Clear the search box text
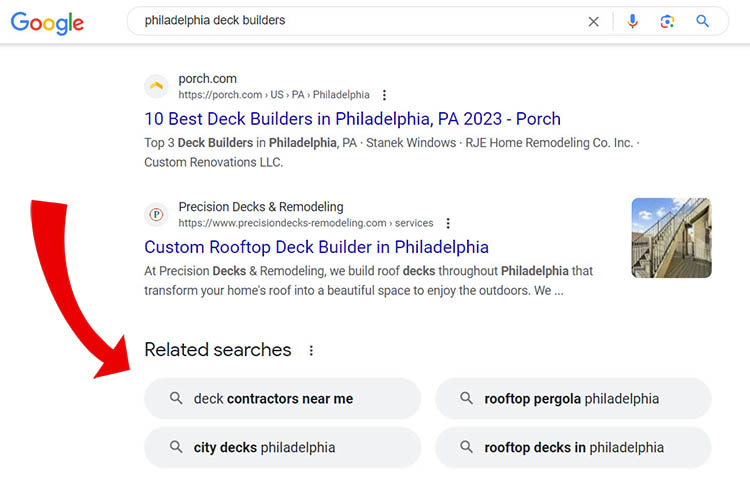Screen dimensions: 750x492 click(594, 21)
